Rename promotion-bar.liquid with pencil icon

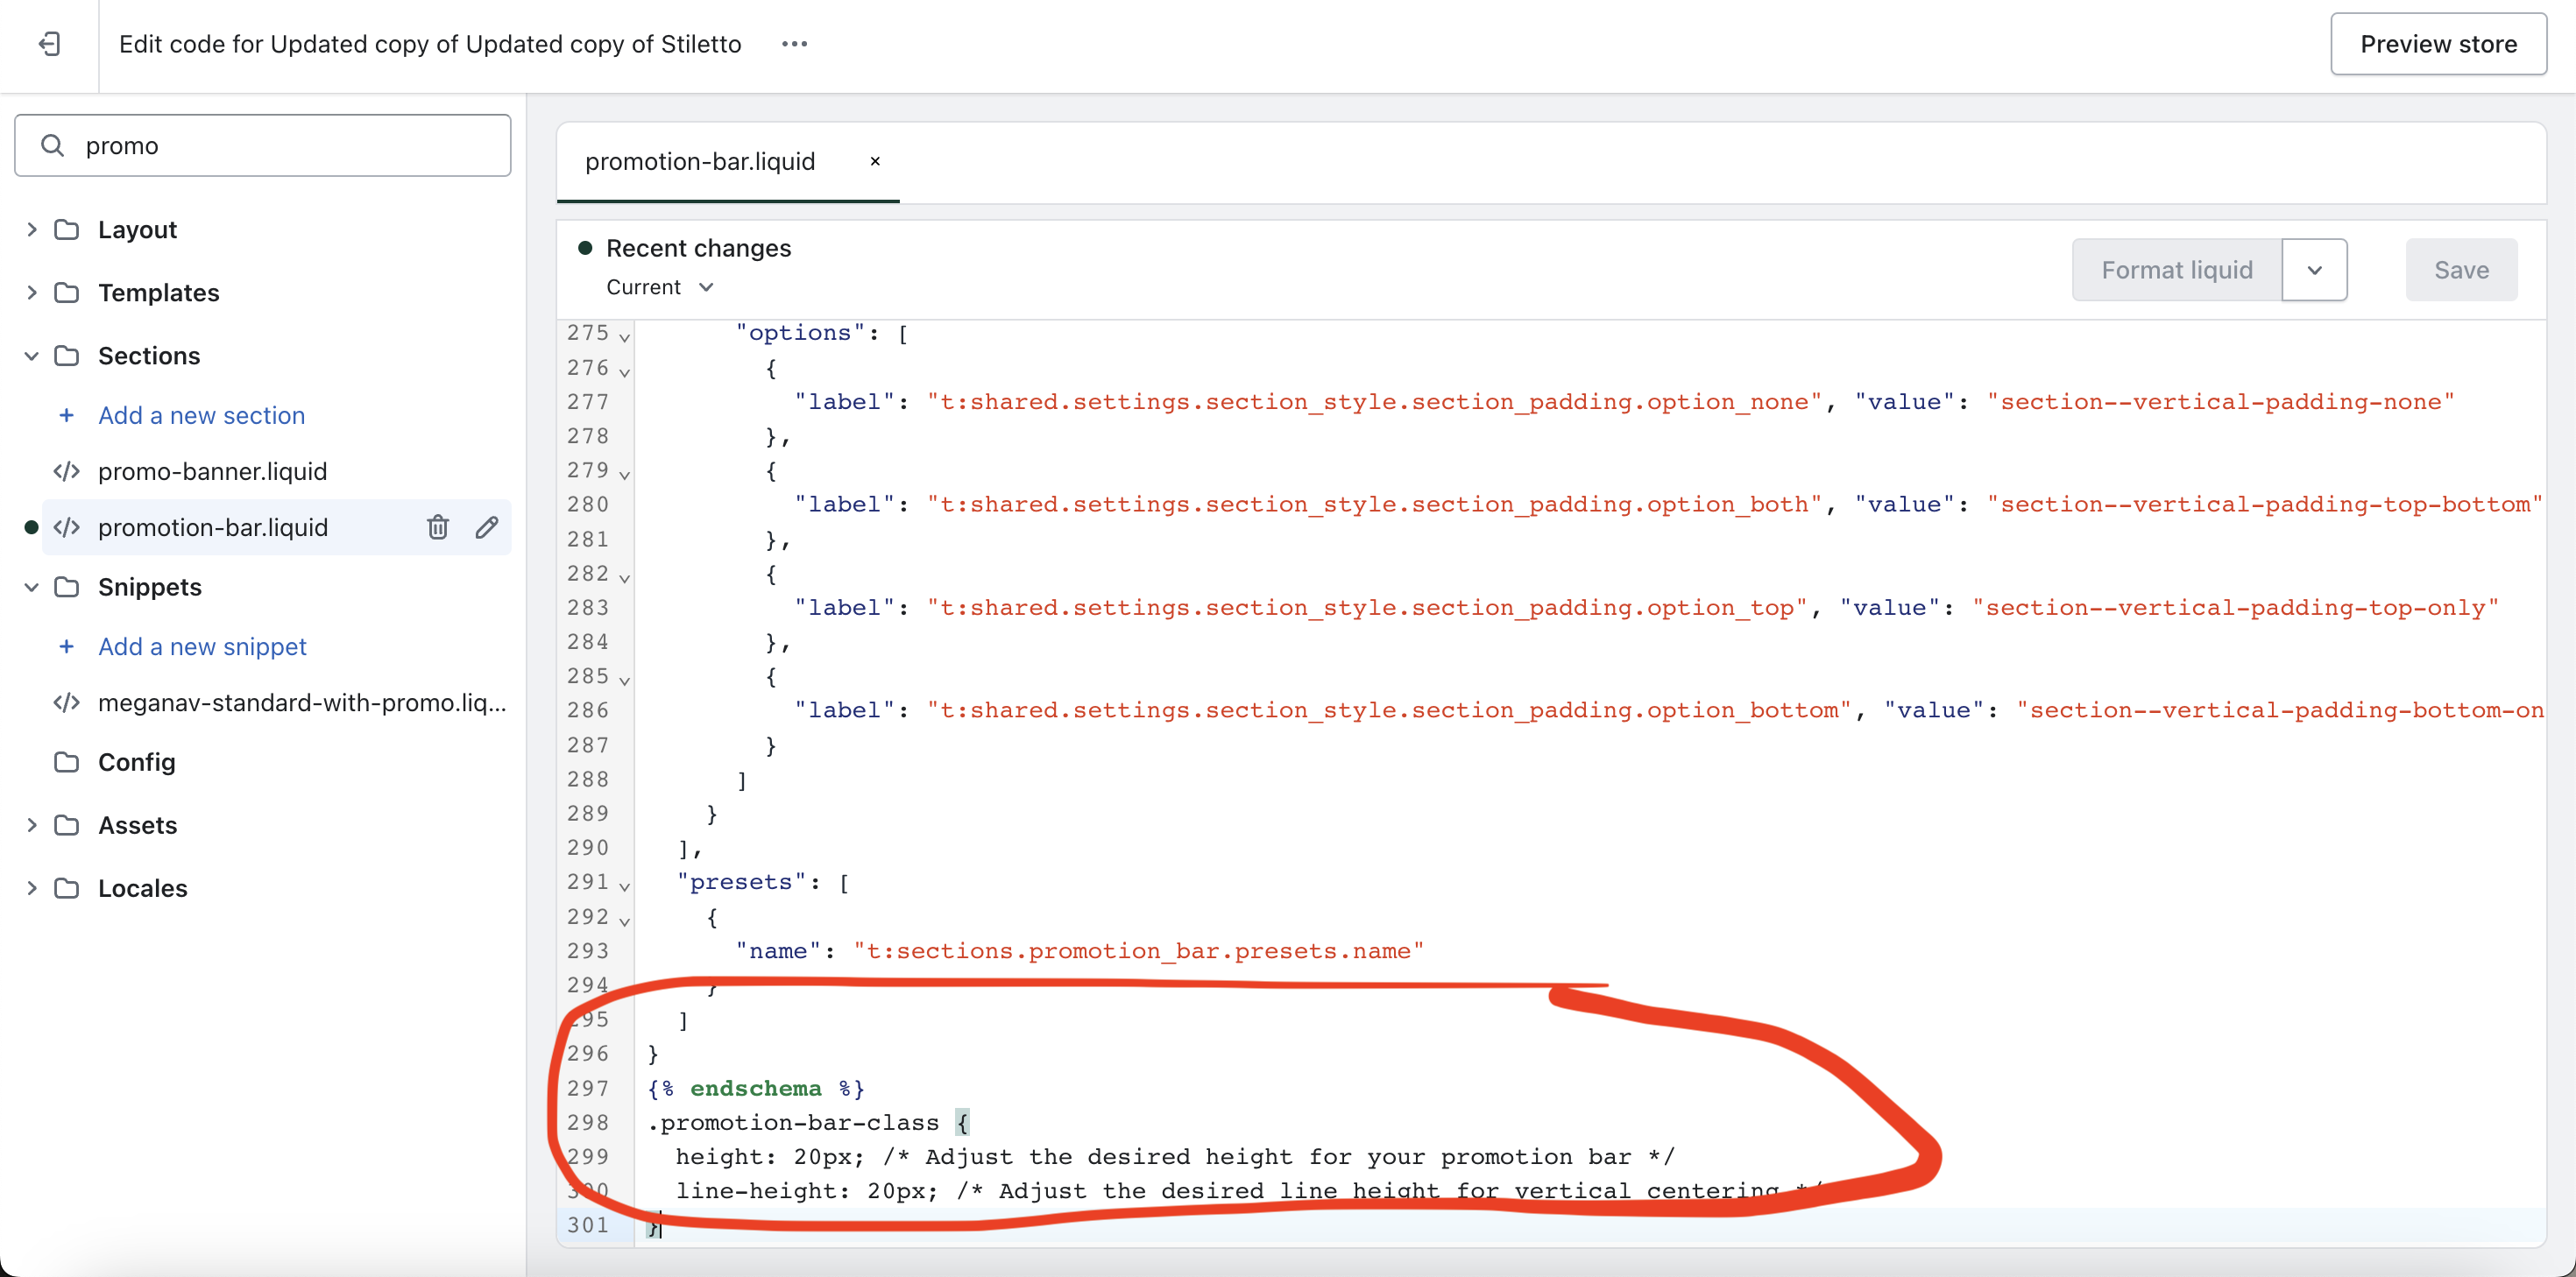point(487,527)
